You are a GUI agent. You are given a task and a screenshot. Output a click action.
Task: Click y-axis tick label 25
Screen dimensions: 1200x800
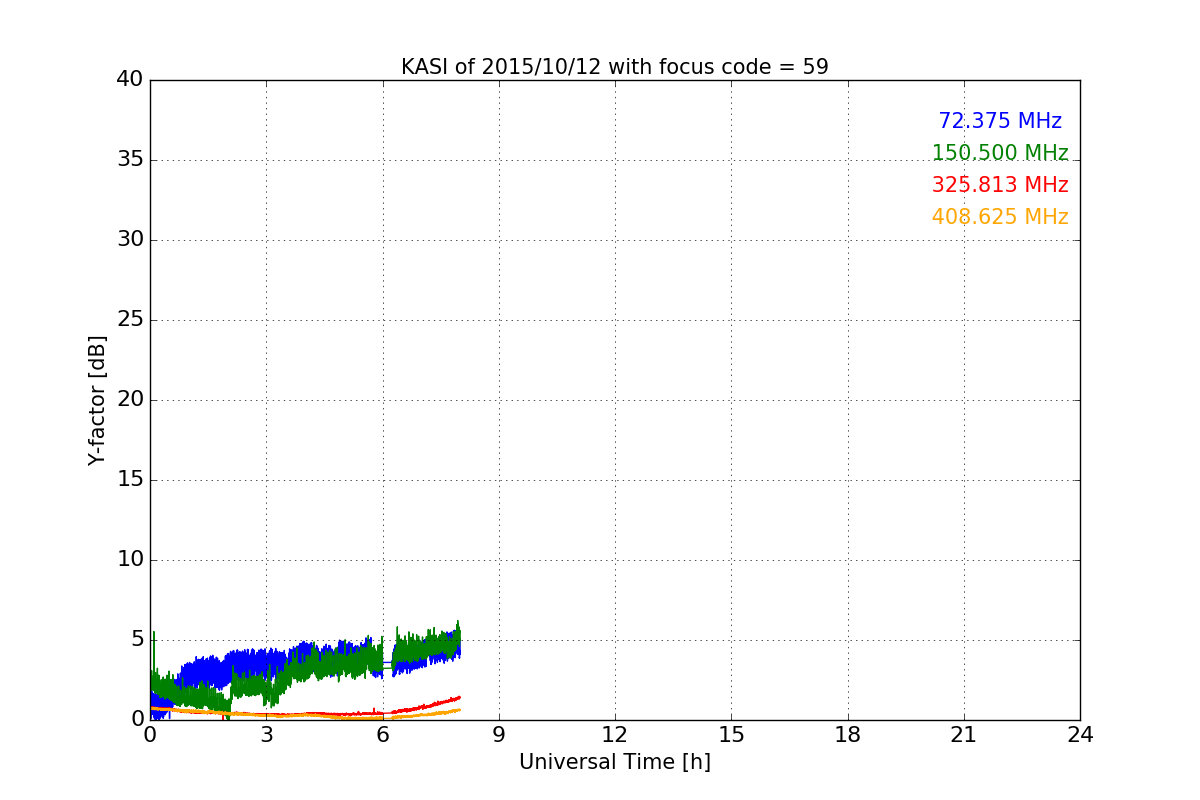point(130,320)
